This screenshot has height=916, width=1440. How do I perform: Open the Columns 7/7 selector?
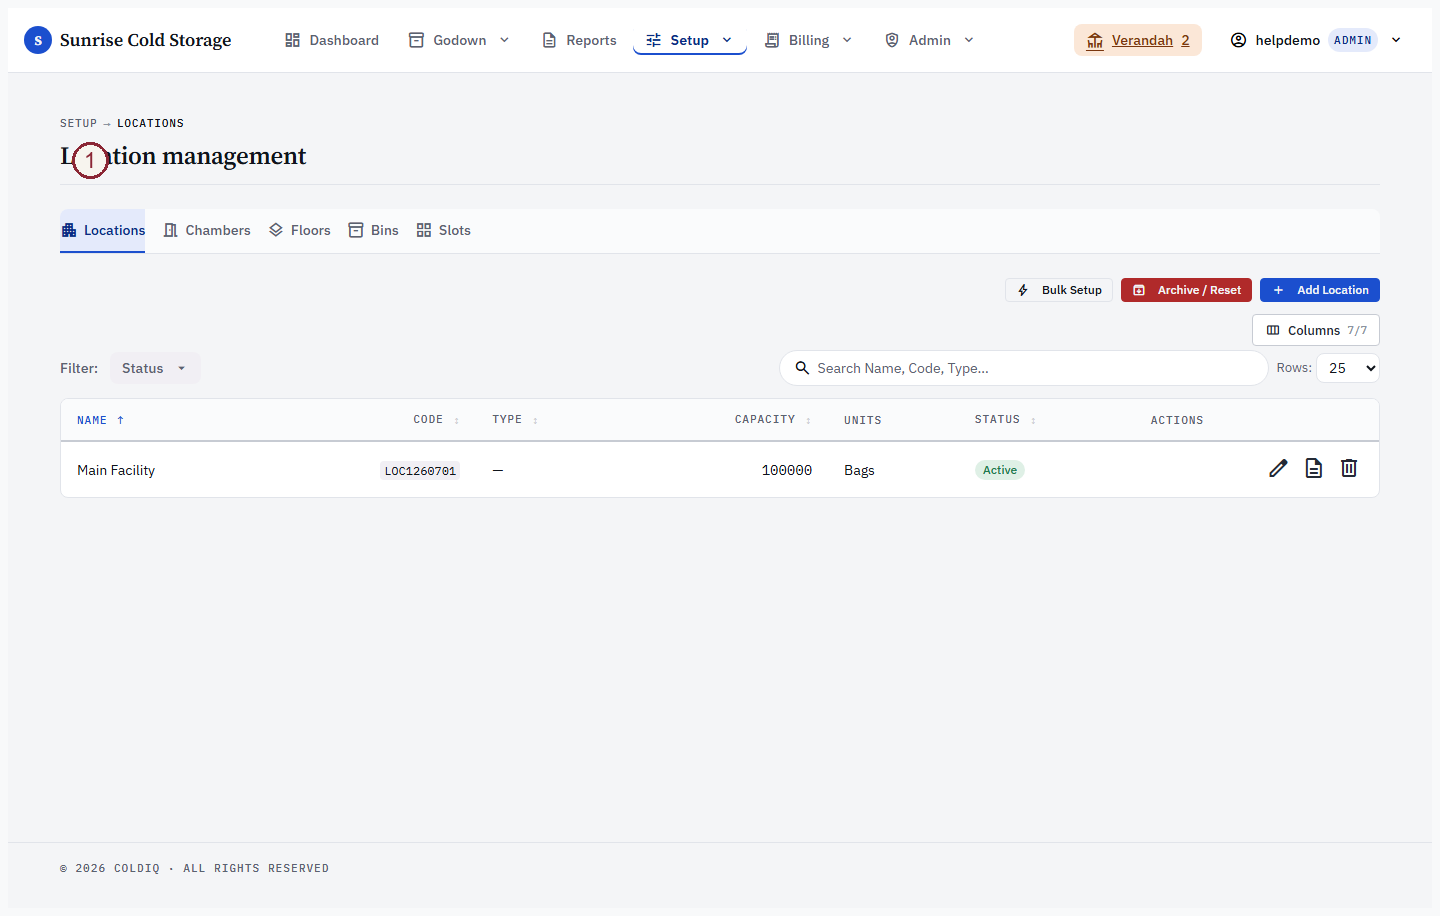tap(1316, 330)
